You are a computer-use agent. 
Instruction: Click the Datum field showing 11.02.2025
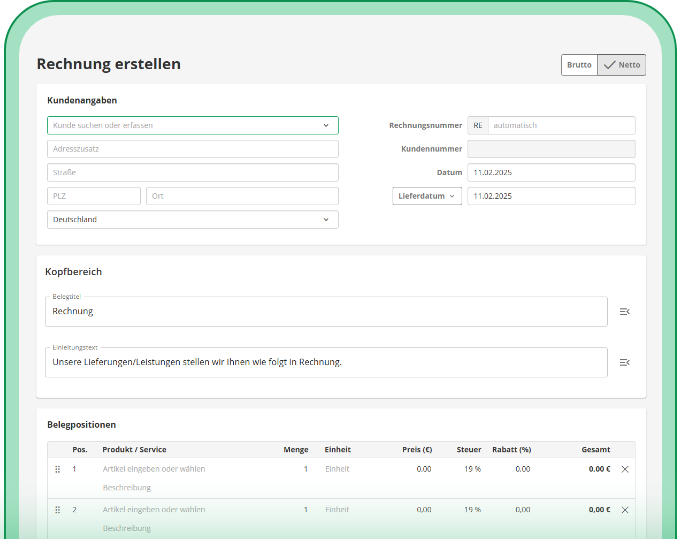[551, 172]
